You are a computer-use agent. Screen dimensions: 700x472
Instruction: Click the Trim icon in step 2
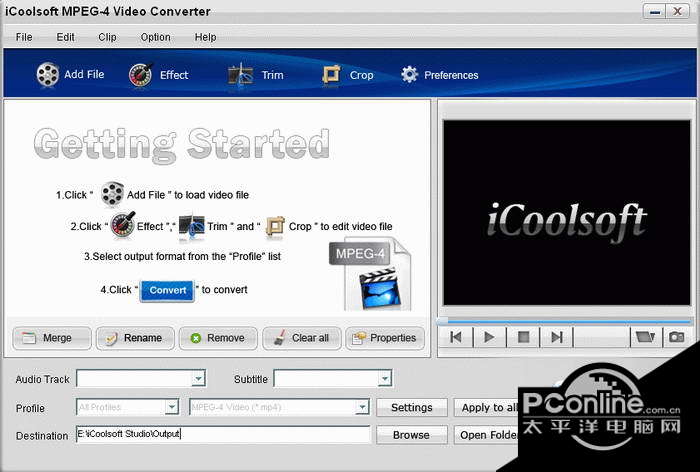[x=192, y=227]
